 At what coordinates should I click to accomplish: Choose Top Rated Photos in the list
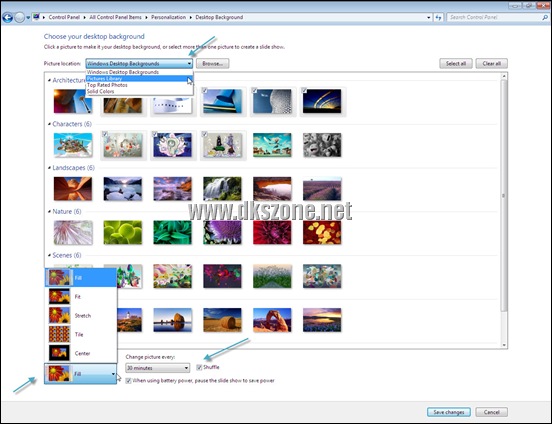coord(139,85)
